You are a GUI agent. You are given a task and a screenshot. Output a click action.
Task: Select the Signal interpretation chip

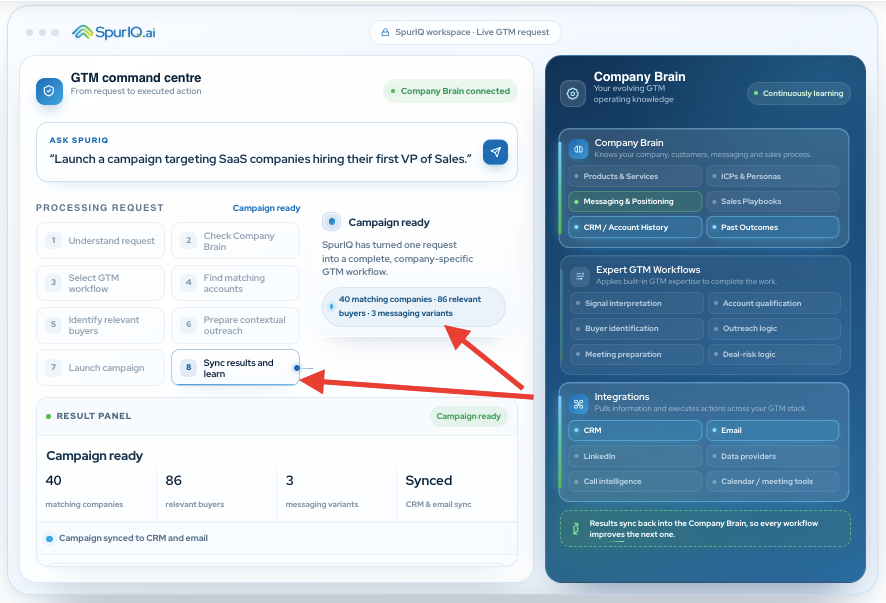(x=637, y=303)
